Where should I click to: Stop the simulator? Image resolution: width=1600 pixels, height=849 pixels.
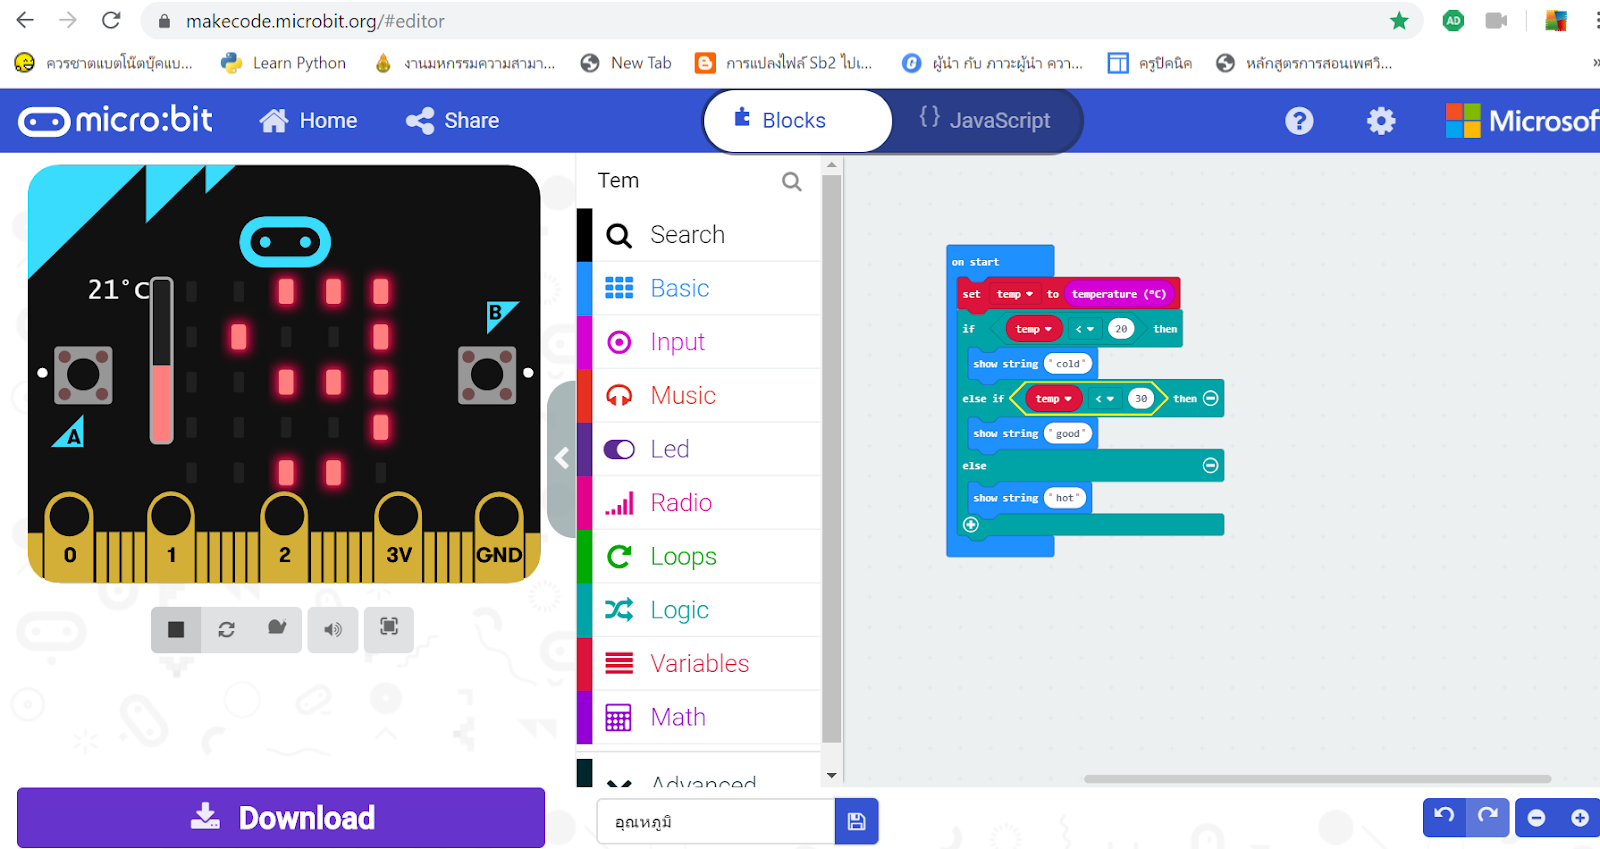pyautogui.click(x=176, y=629)
